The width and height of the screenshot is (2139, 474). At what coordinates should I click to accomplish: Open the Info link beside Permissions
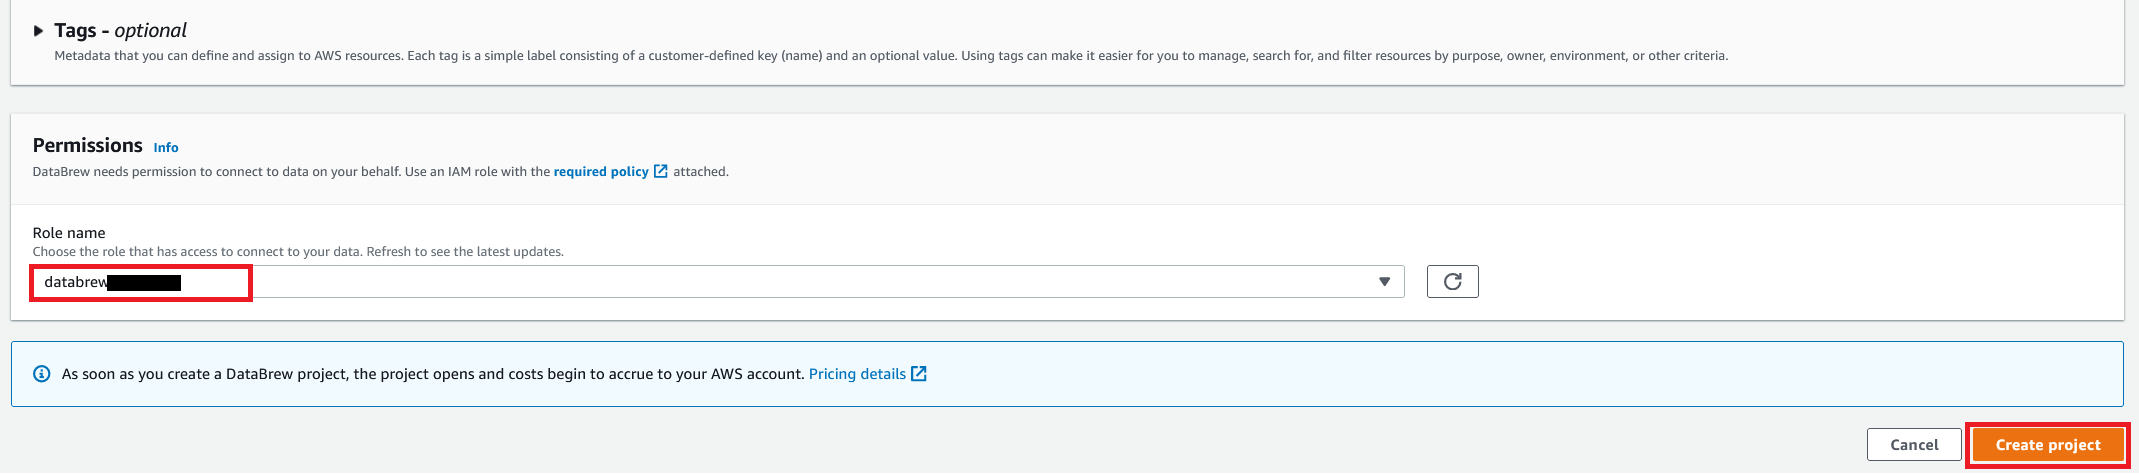[166, 148]
